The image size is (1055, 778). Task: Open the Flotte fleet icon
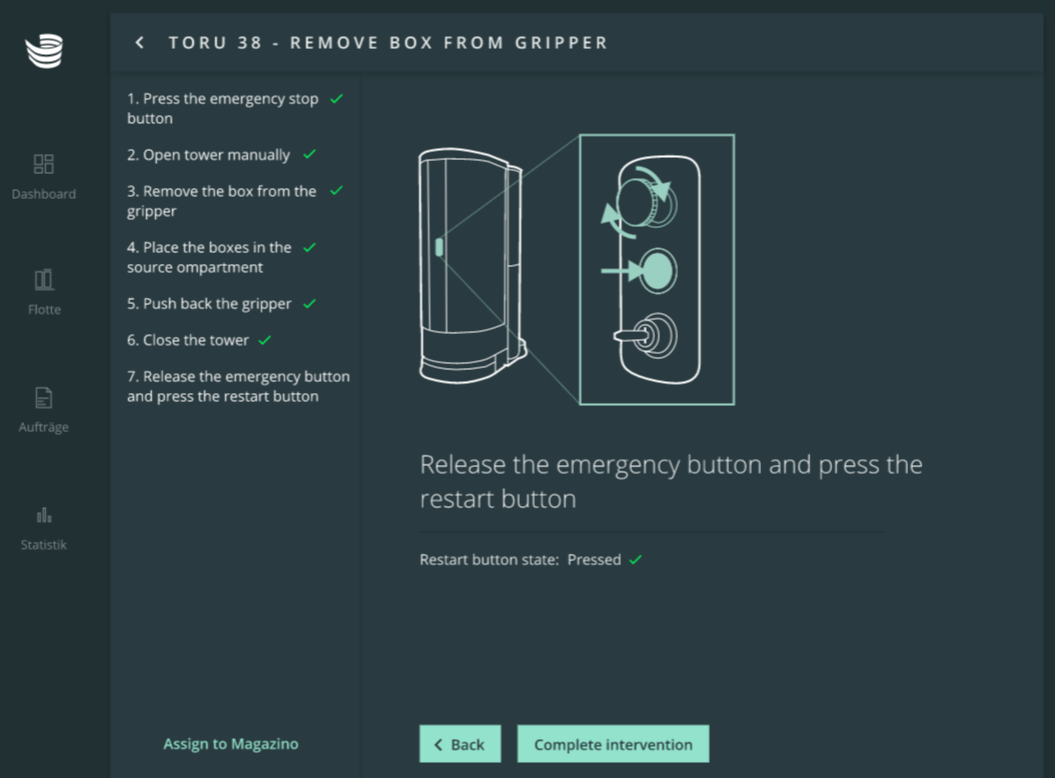point(44,279)
